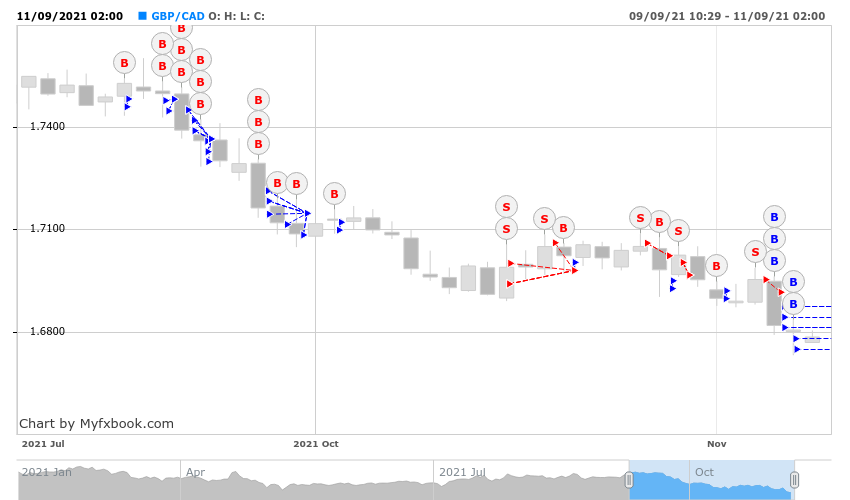The width and height of the screenshot is (850, 500).
Task: Click the 11/09/2021 02:00 timestamp header
Action: tap(70, 16)
